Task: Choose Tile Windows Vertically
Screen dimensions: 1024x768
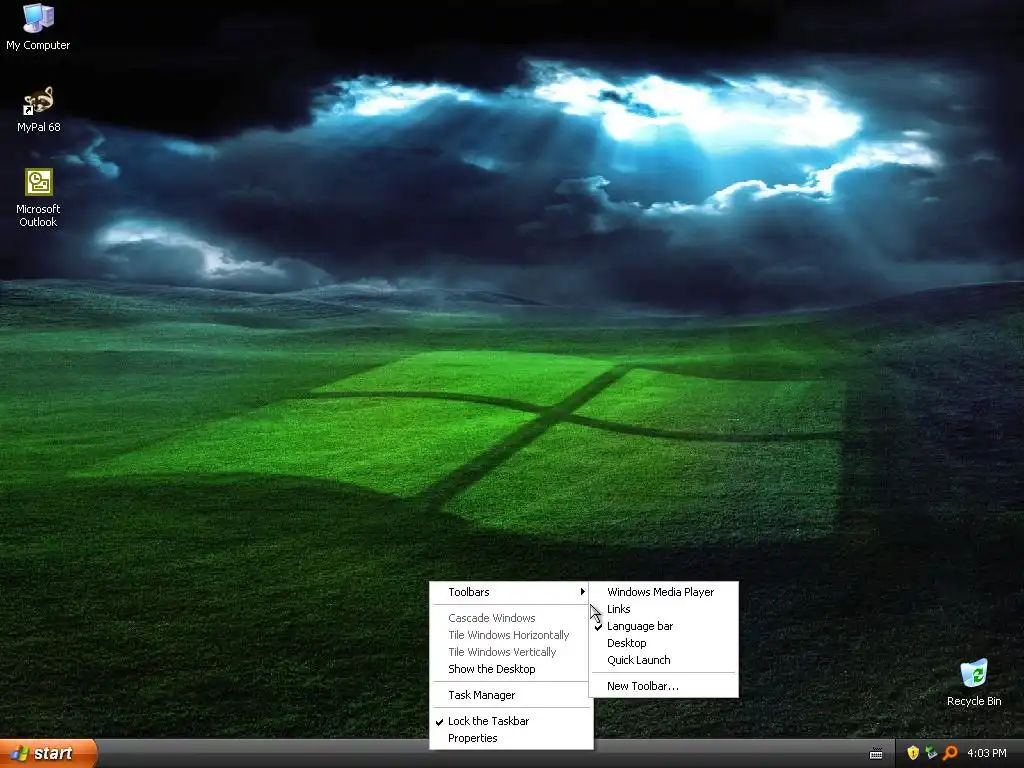Action: [x=511, y=652]
